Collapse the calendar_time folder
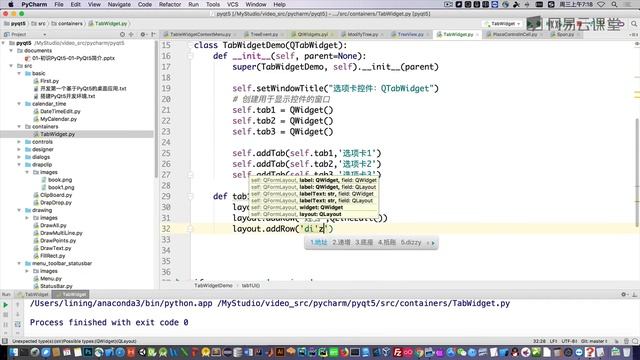Viewport: 640px width, 360px height. pyautogui.click(x=19, y=104)
